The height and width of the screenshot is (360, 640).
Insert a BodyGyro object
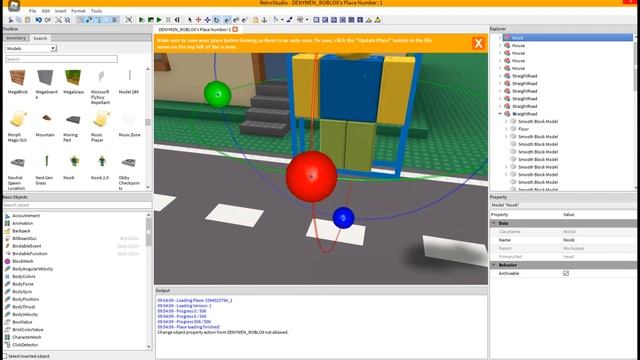click(x=22, y=291)
